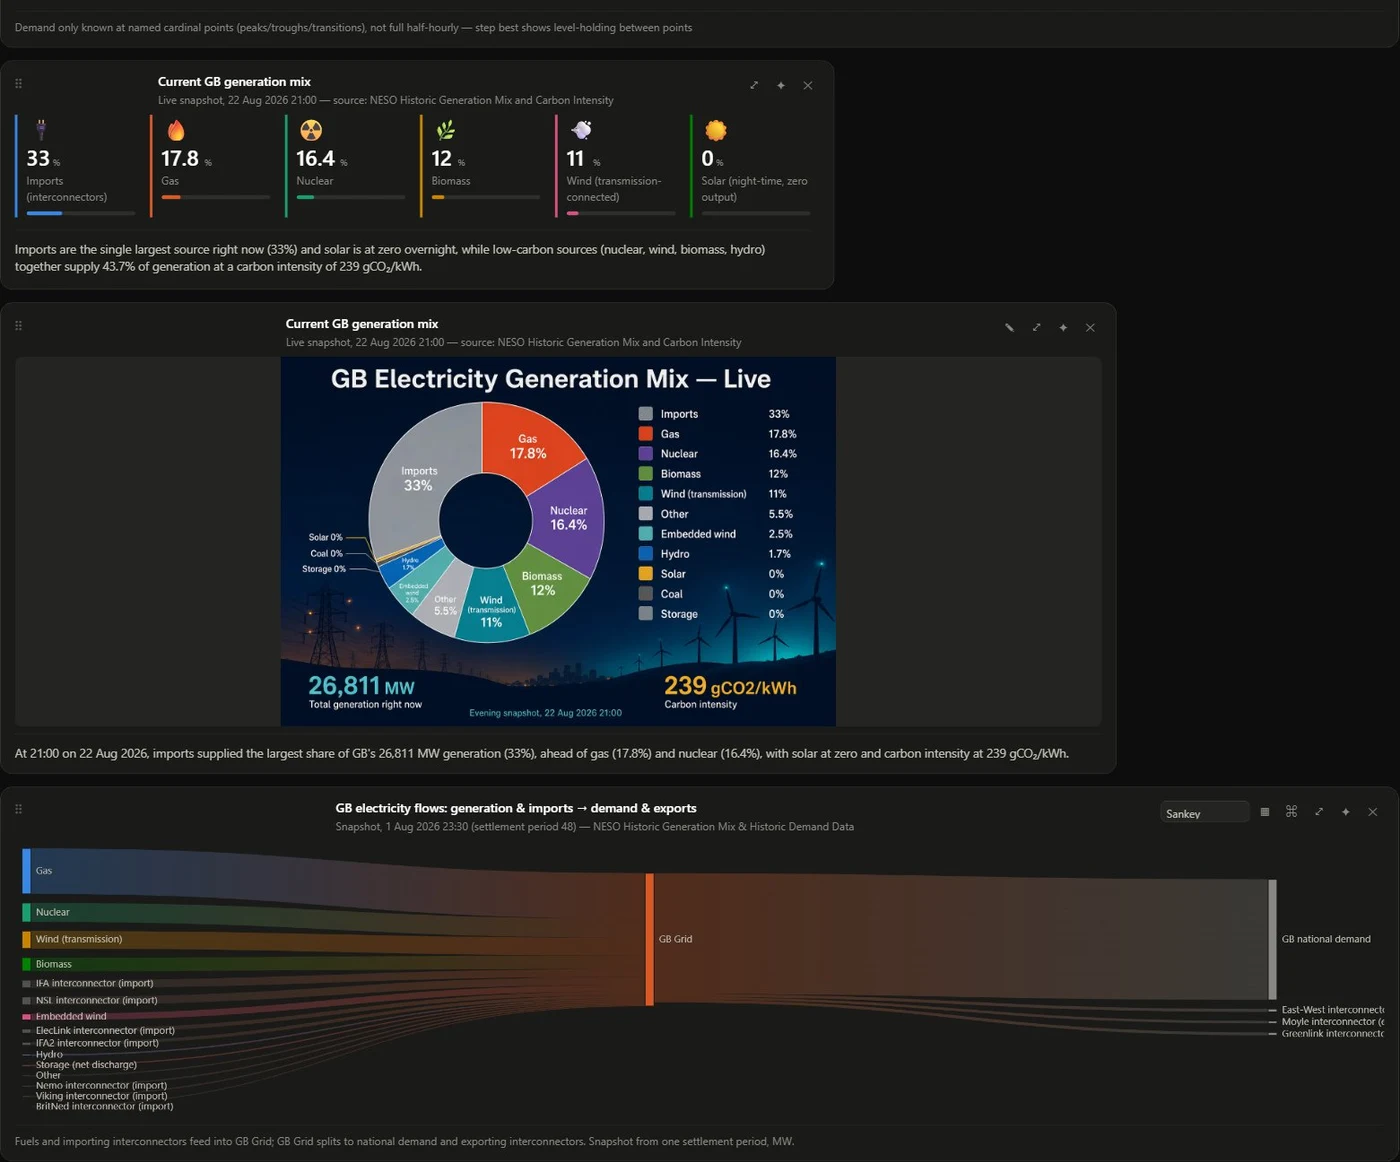
Task: Click the plug icon on the Imports card
Action: point(41,129)
